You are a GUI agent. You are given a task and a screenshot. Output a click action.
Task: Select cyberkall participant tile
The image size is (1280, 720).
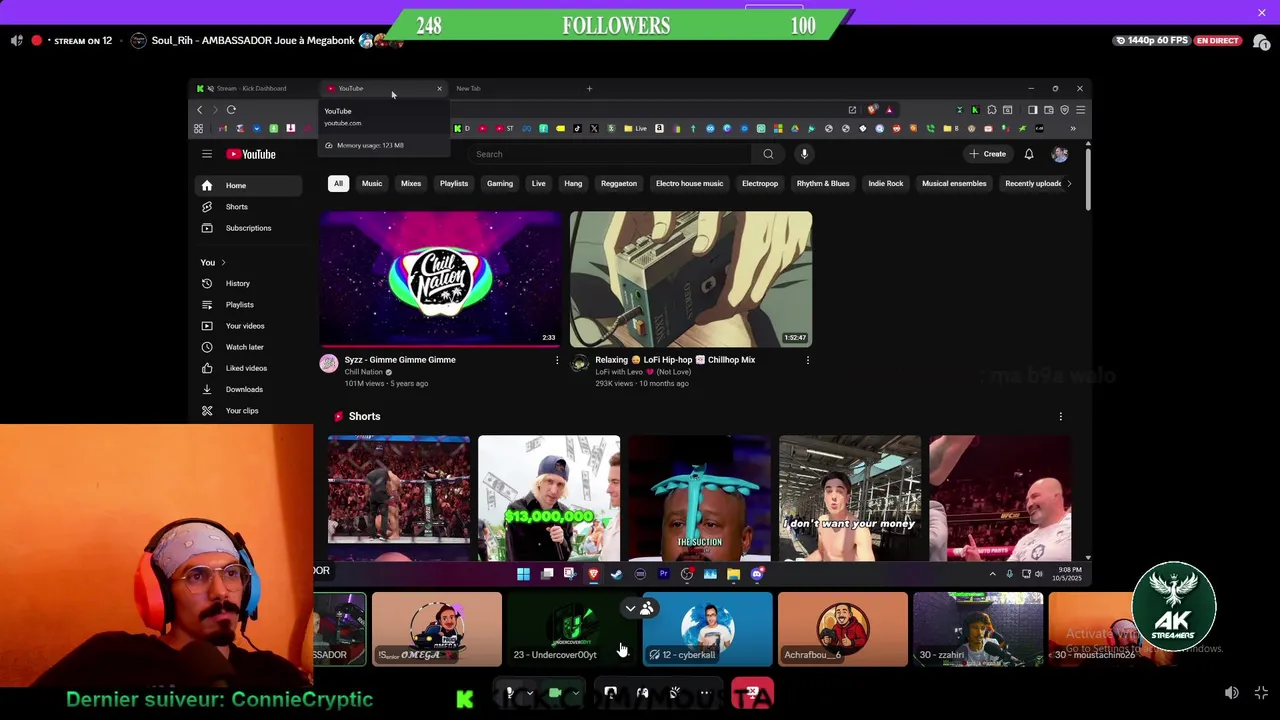[708, 629]
